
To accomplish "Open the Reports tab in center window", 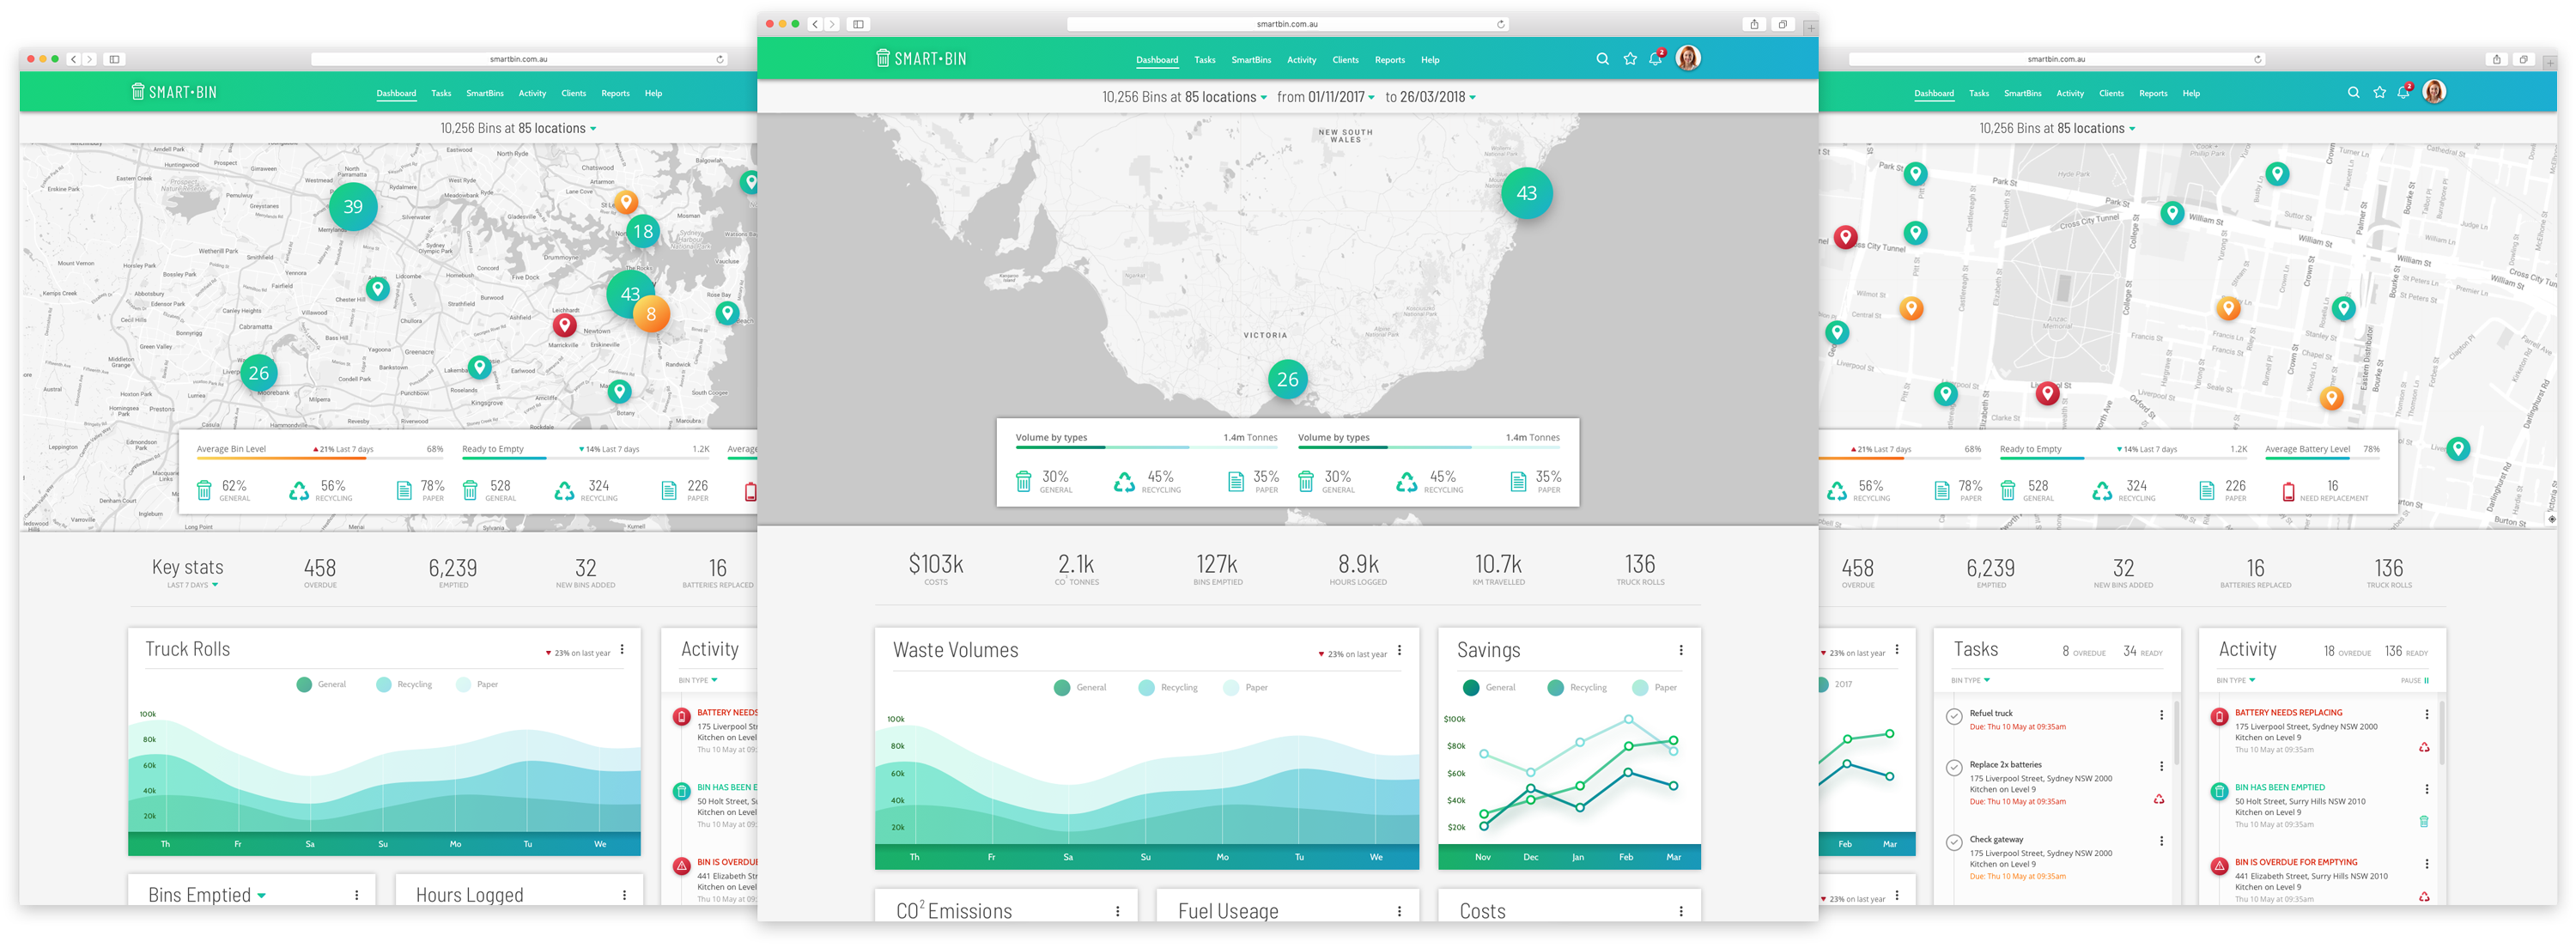I will pyautogui.click(x=1389, y=60).
